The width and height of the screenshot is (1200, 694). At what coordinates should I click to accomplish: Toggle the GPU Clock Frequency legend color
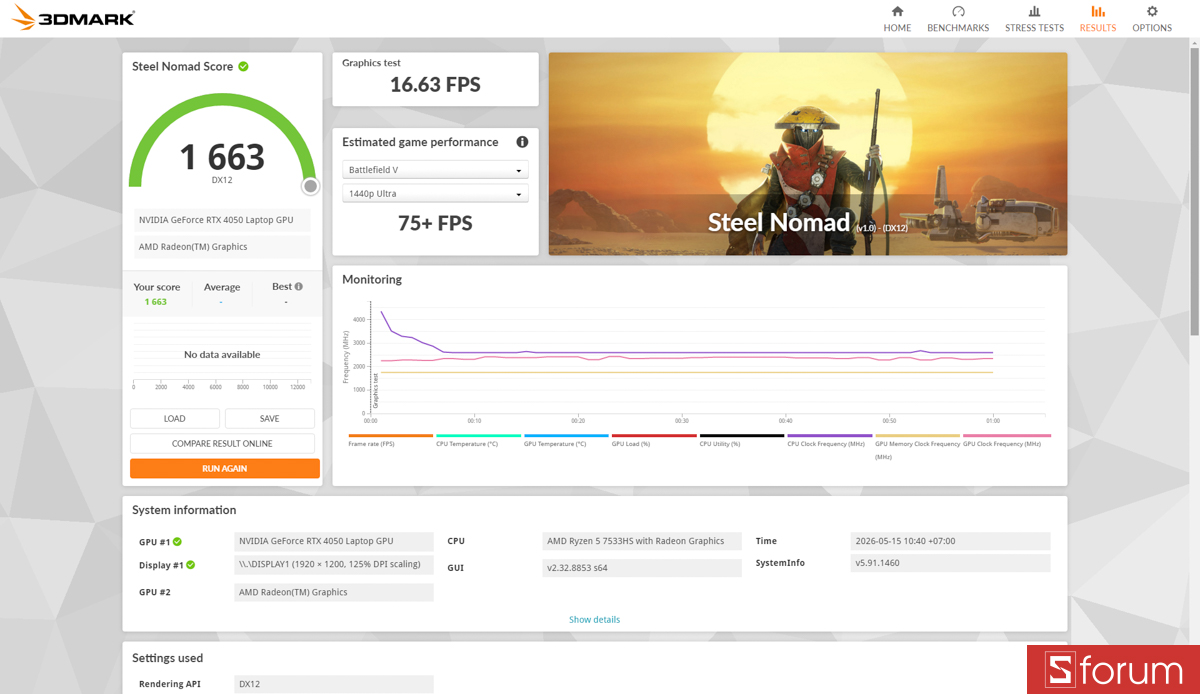(x=1006, y=436)
